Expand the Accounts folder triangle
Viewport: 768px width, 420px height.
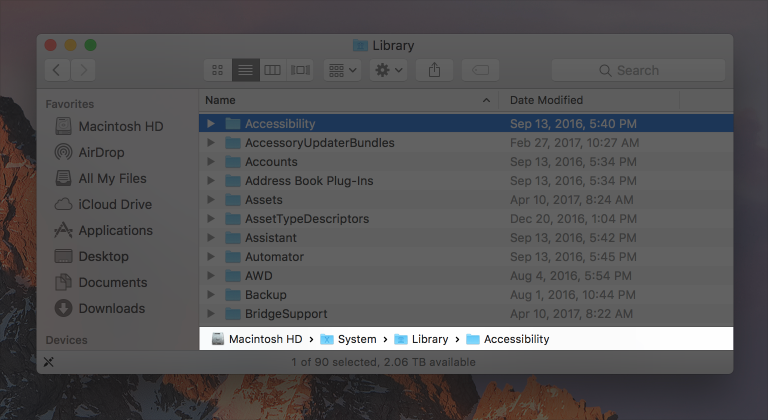click(211, 162)
